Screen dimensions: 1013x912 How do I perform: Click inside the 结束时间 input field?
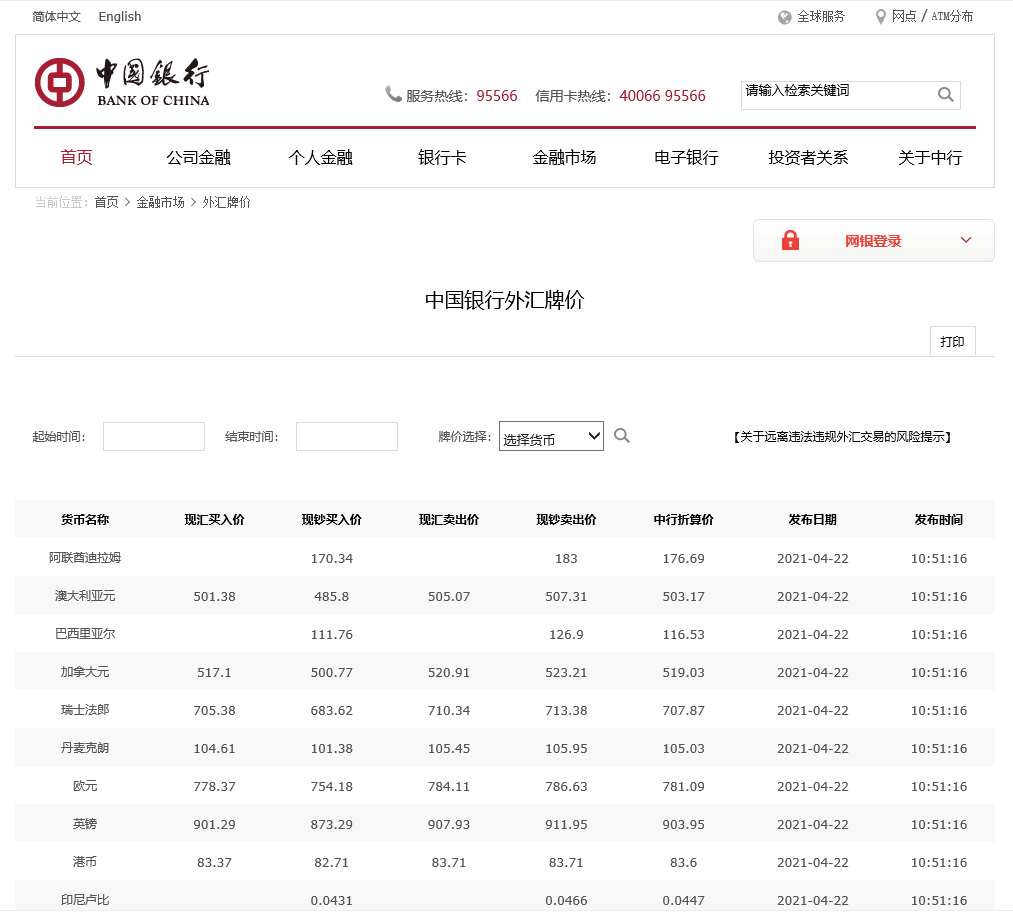click(x=346, y=436)
